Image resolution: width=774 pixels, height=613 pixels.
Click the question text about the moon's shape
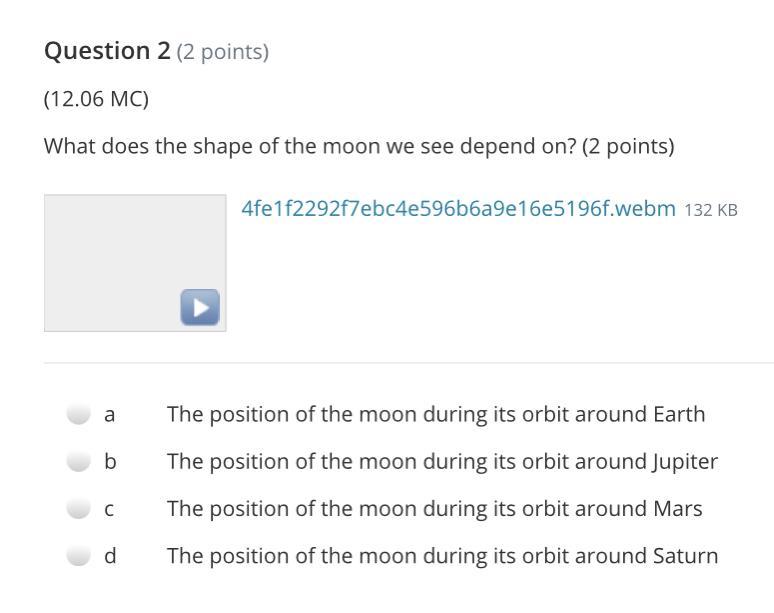click(x=359, y=146)
